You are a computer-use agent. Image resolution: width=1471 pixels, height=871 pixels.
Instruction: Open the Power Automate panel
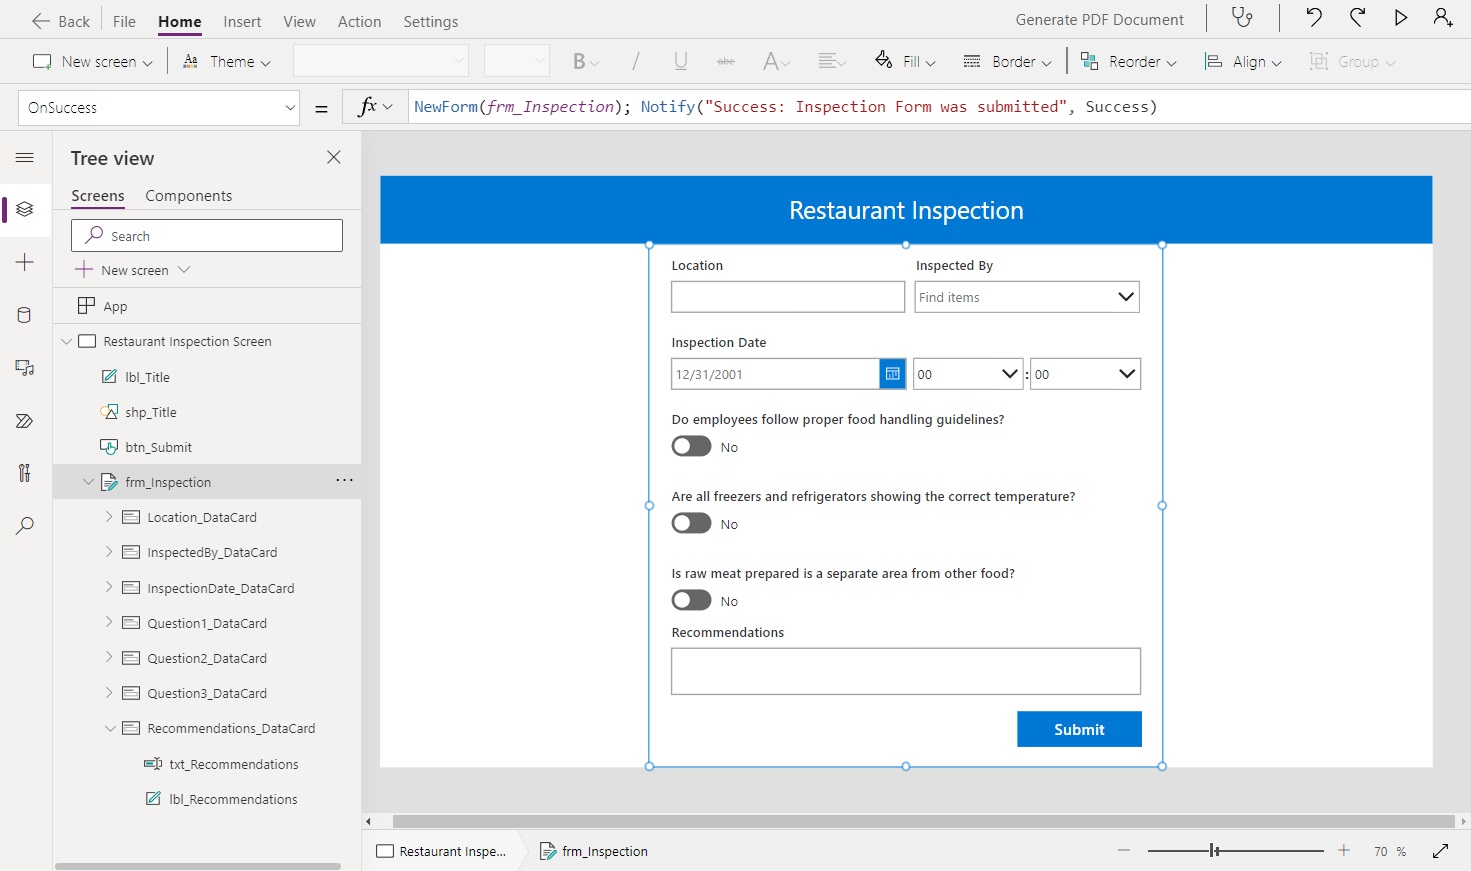click(x=25, y=420)
